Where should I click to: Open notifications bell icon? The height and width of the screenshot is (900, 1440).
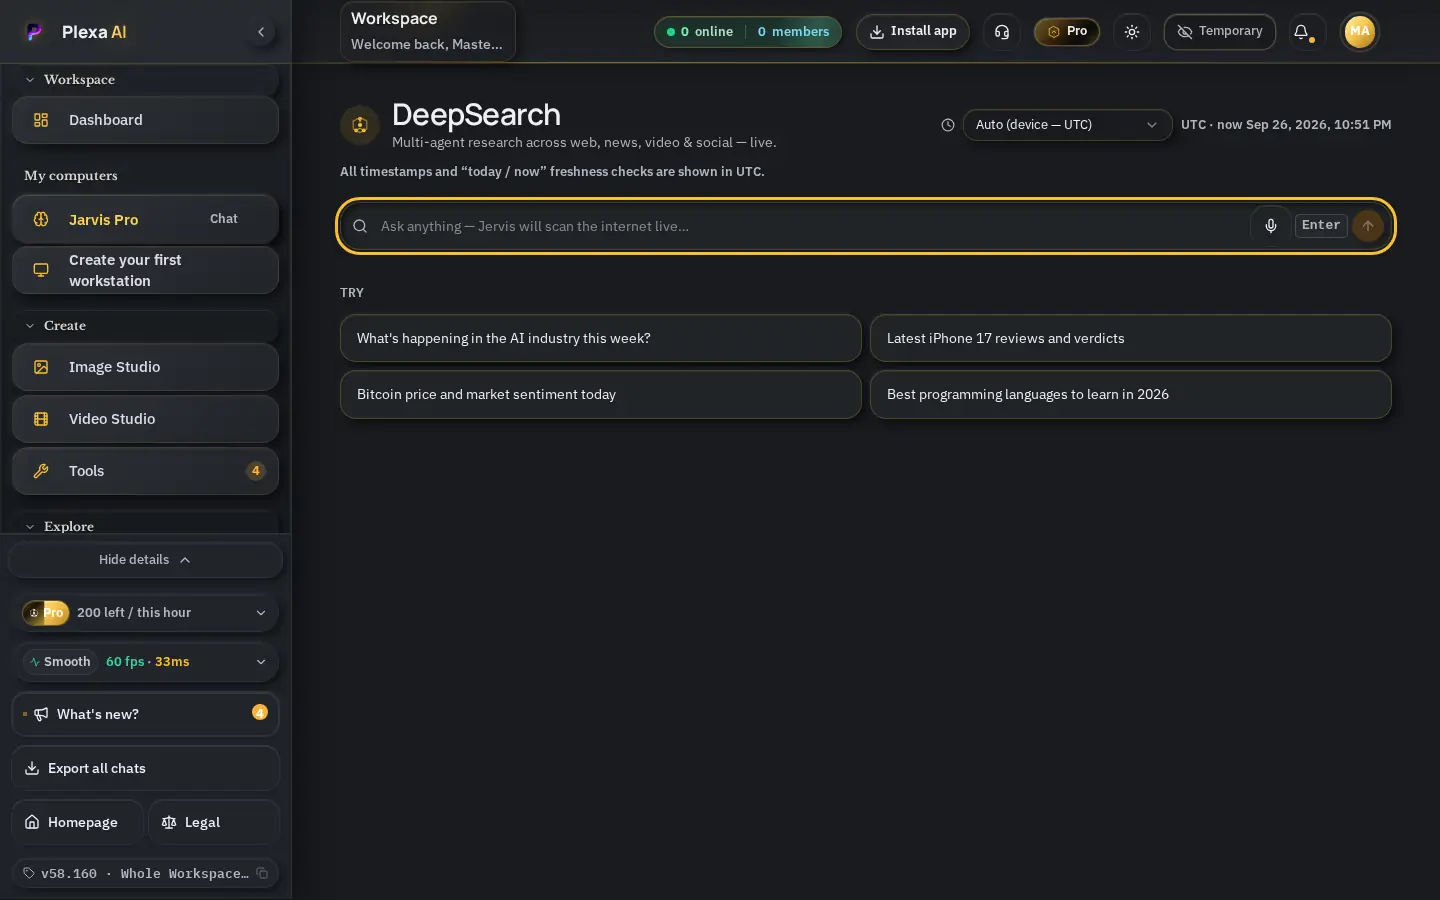[1302, 32]
